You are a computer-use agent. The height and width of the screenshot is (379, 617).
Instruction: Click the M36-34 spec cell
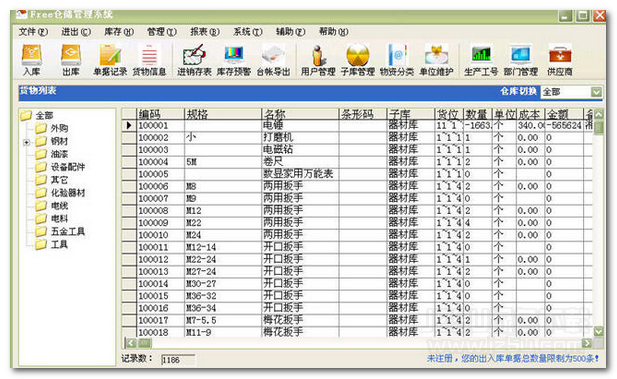pos(223,309)
